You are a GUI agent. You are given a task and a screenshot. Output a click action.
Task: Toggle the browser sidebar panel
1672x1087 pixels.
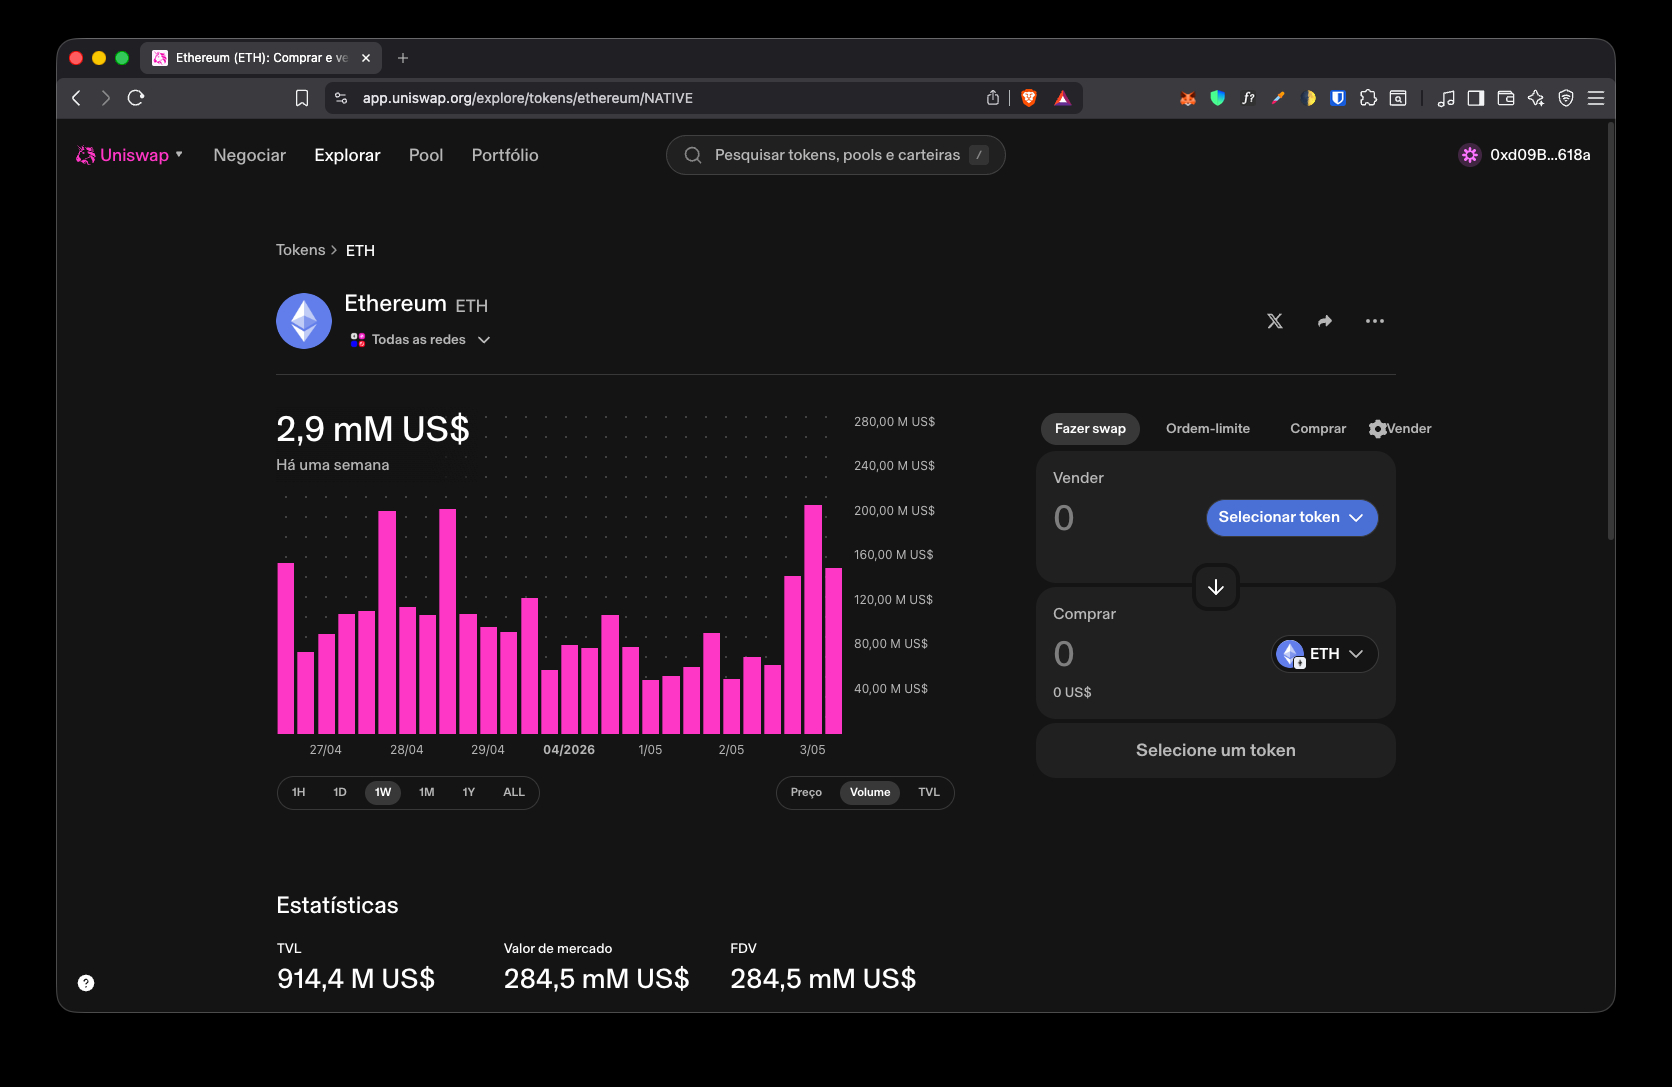pyautogui.click(x=1476, y=98)
